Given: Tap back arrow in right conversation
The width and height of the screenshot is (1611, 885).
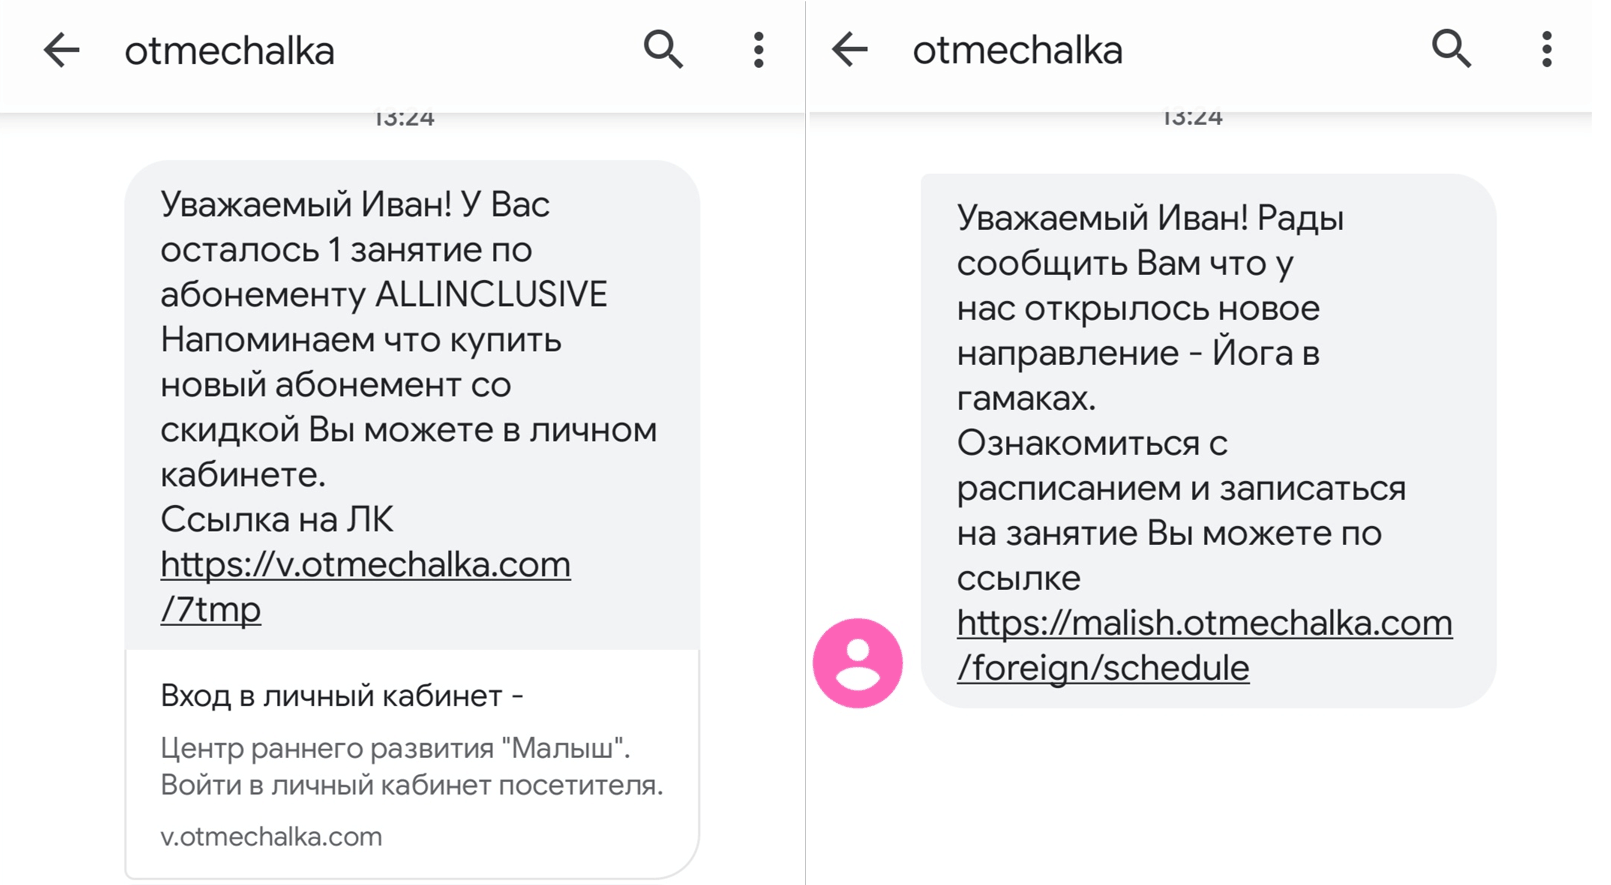Looking at the screenshot, I should pos(850,49).
